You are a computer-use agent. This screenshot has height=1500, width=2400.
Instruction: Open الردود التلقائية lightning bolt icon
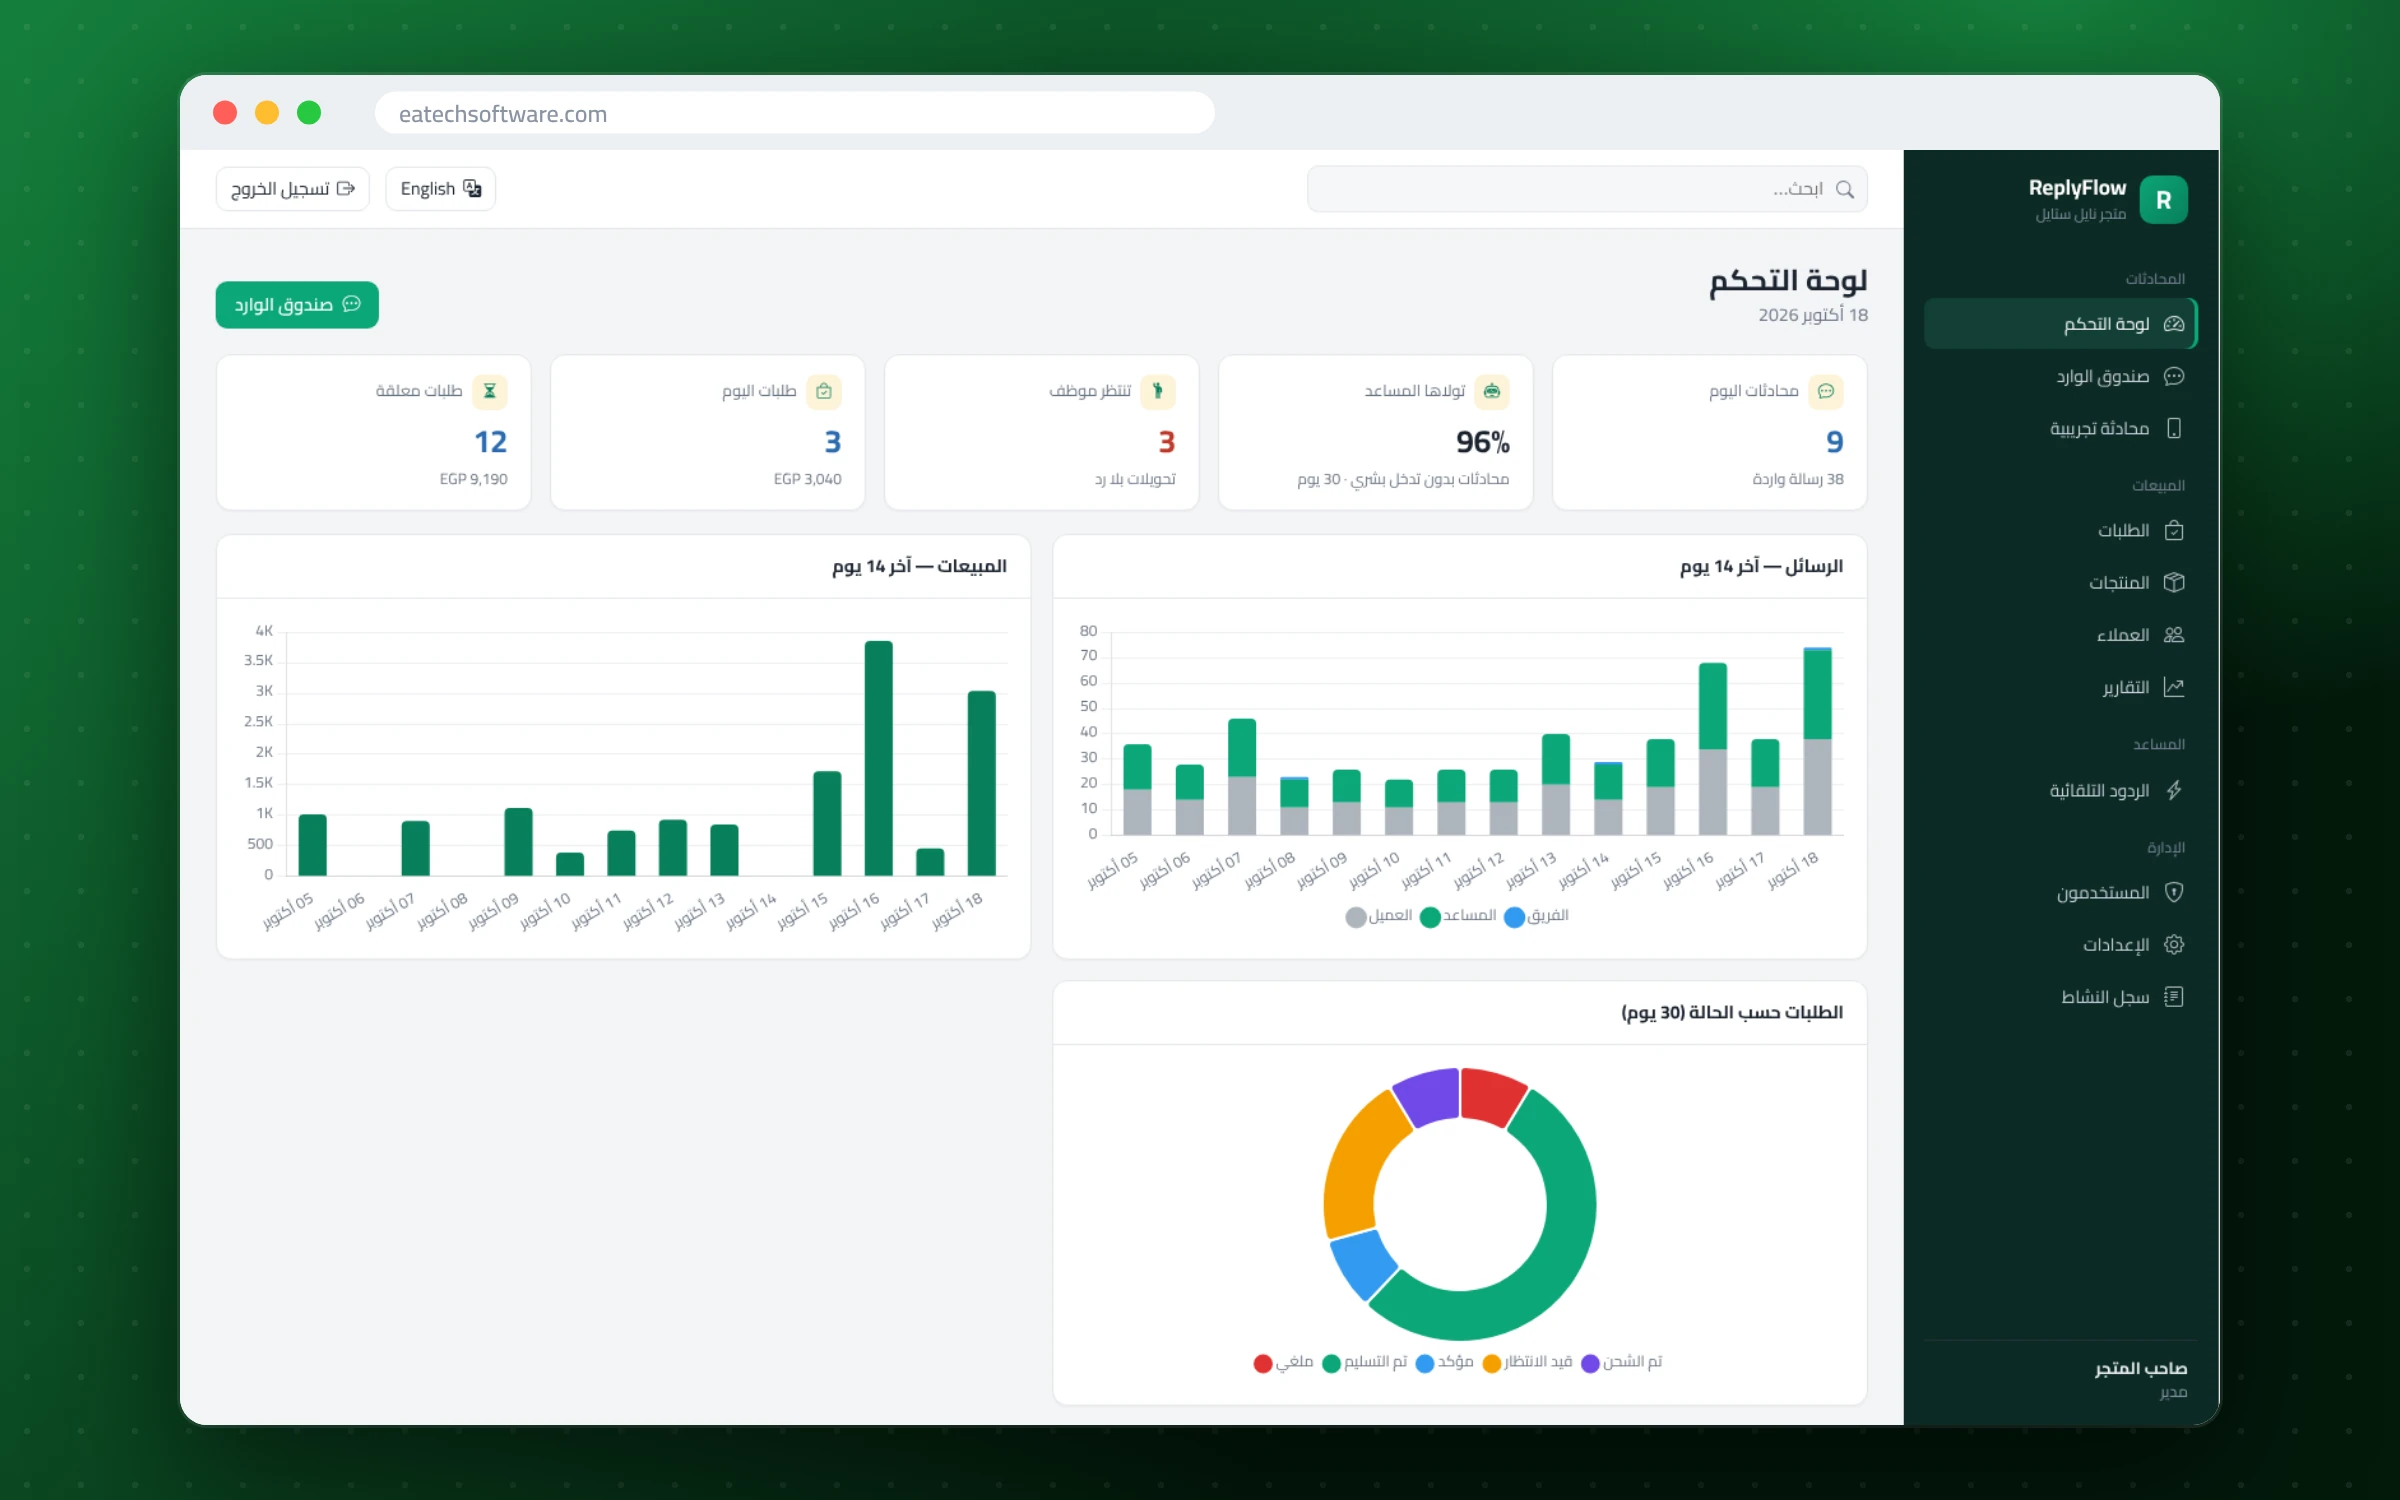click(2174, 790)
